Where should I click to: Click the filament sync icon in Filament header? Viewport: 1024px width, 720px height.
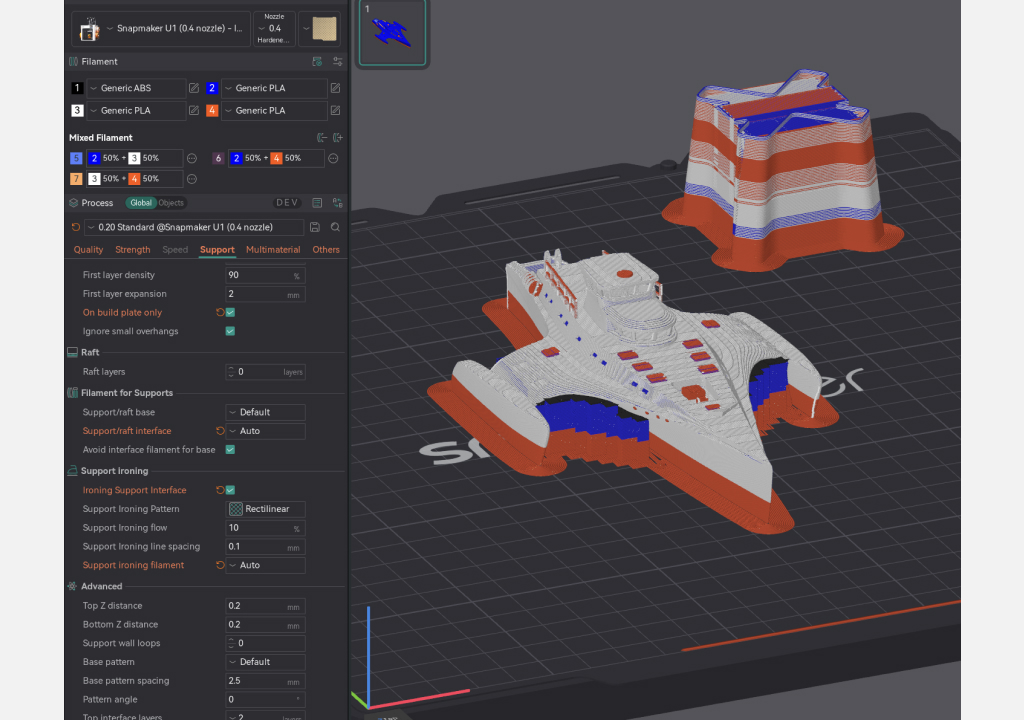pyautogui.click(x=317, y=61)
